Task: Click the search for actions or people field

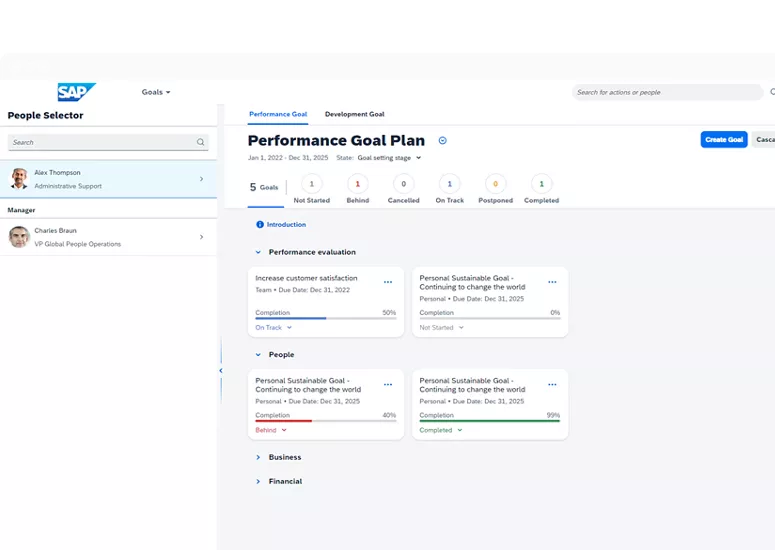Action: [x=665, y=92]
